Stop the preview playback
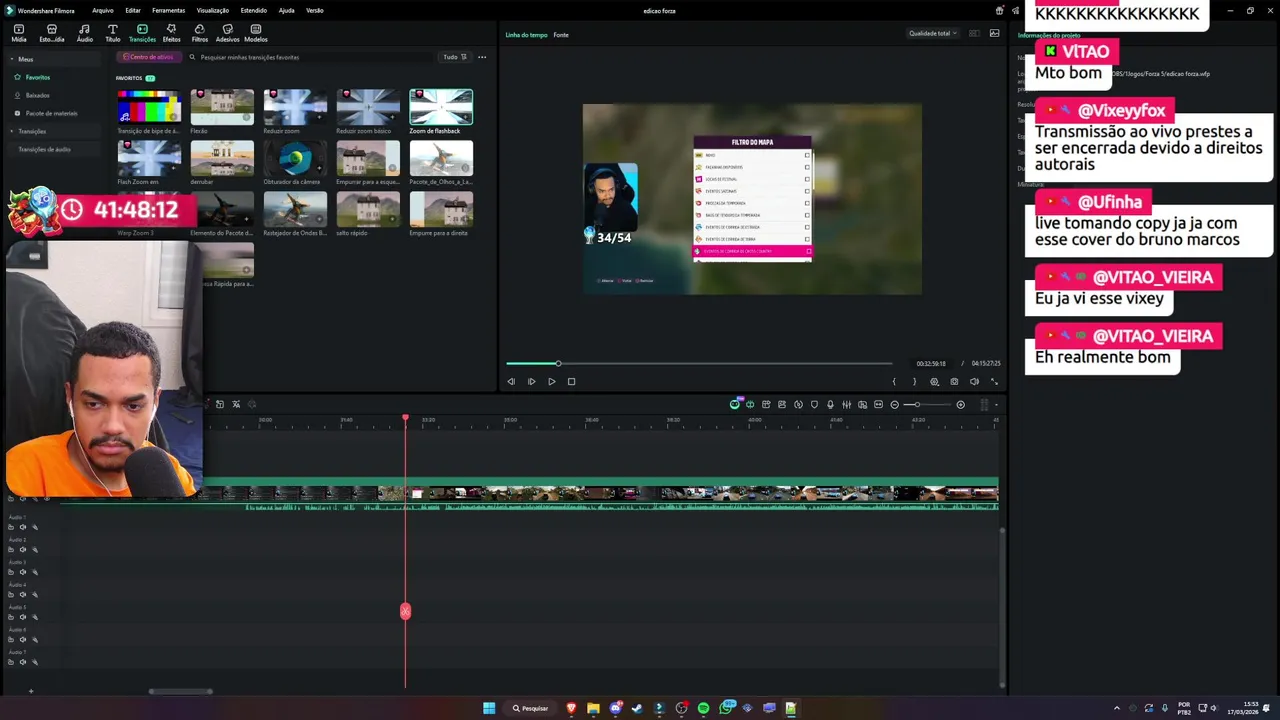1280x720 pixels. click(x=571, y=381)
